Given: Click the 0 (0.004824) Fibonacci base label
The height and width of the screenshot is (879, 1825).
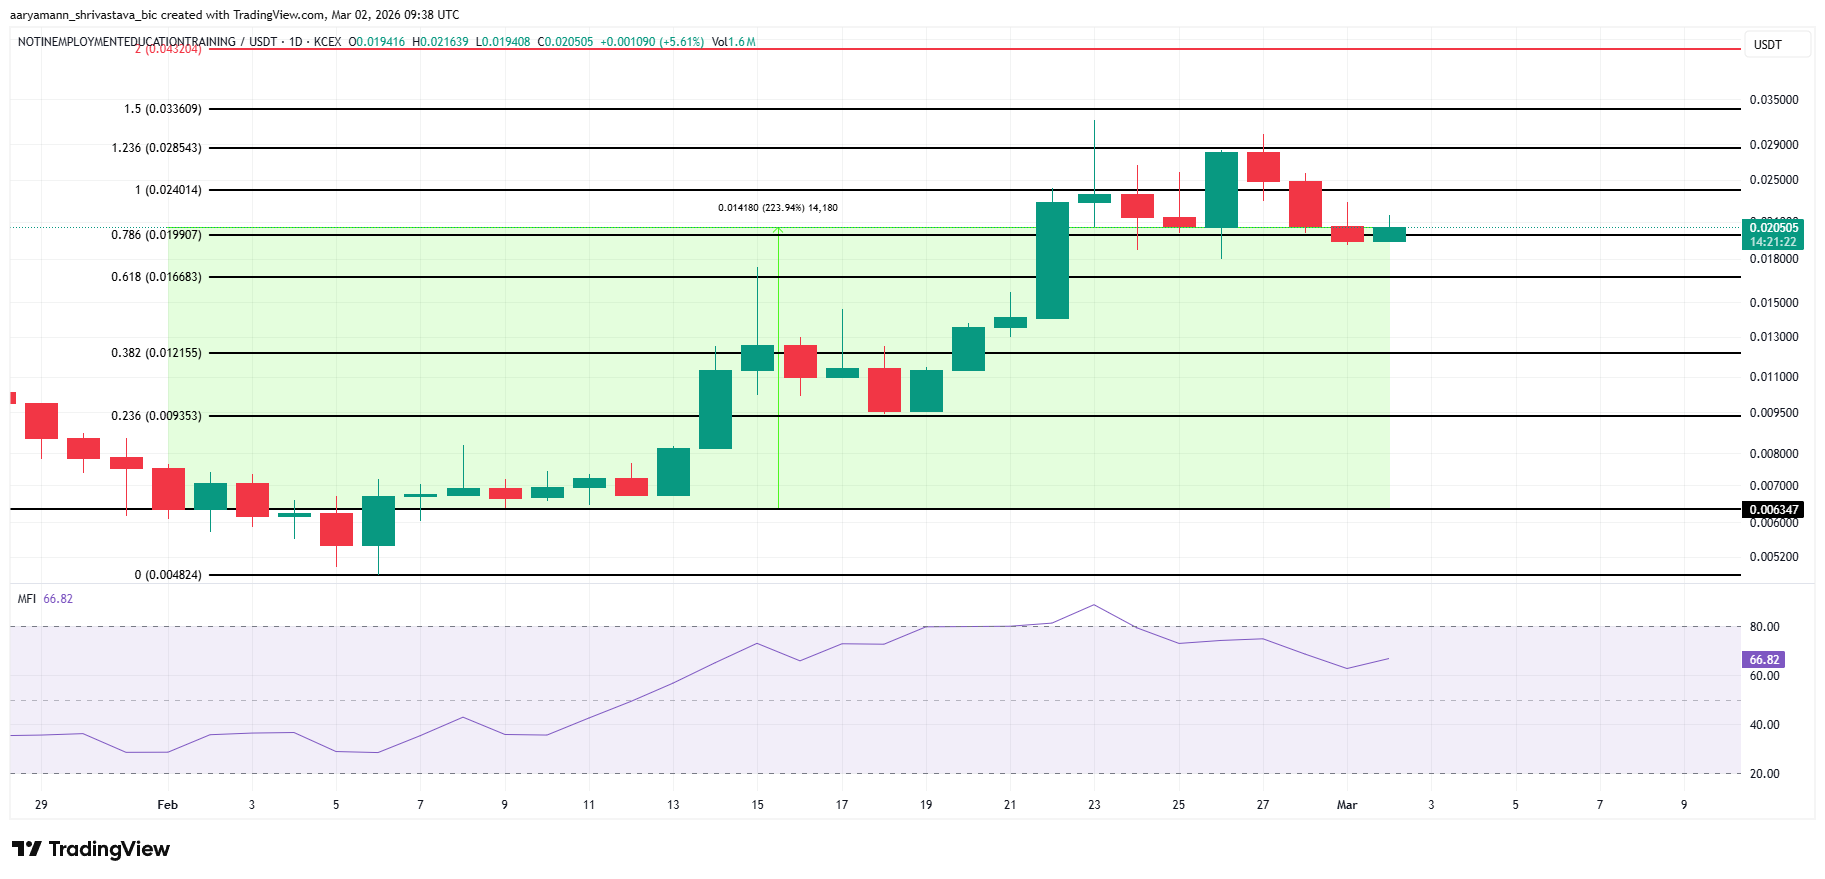Looking at the screenshot, I should click(x=168, y=575).
